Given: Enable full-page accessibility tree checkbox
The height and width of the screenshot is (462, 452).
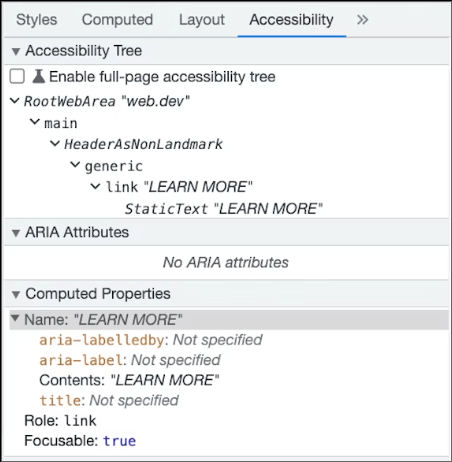Looking at the screenshot, I should pos(17,76).
